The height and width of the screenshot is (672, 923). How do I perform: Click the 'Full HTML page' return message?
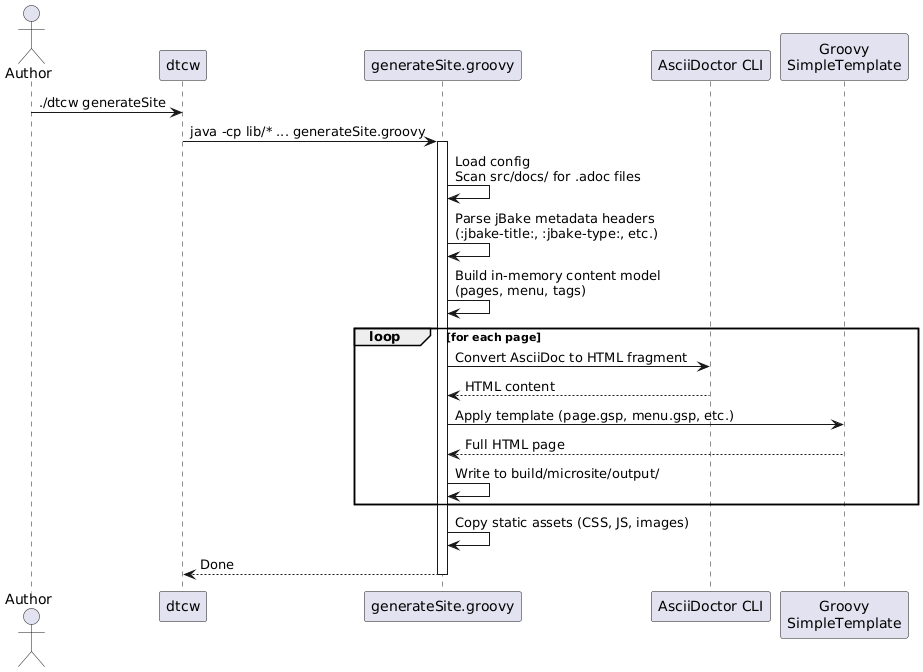(514, 445)
